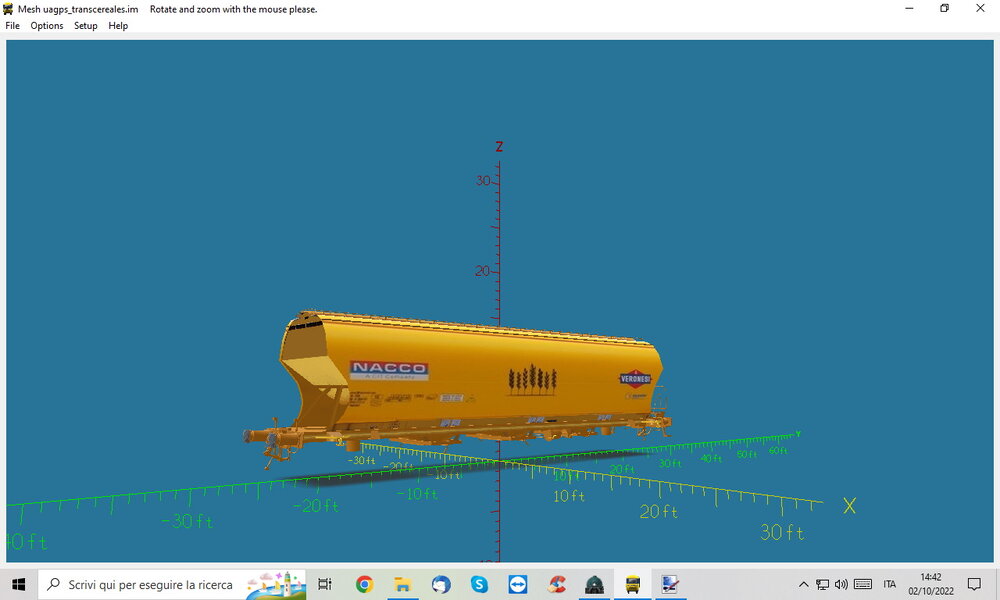Click the NACCO logo on the wagon
This screenshot has width=1000, height=600.
(389, 370)
